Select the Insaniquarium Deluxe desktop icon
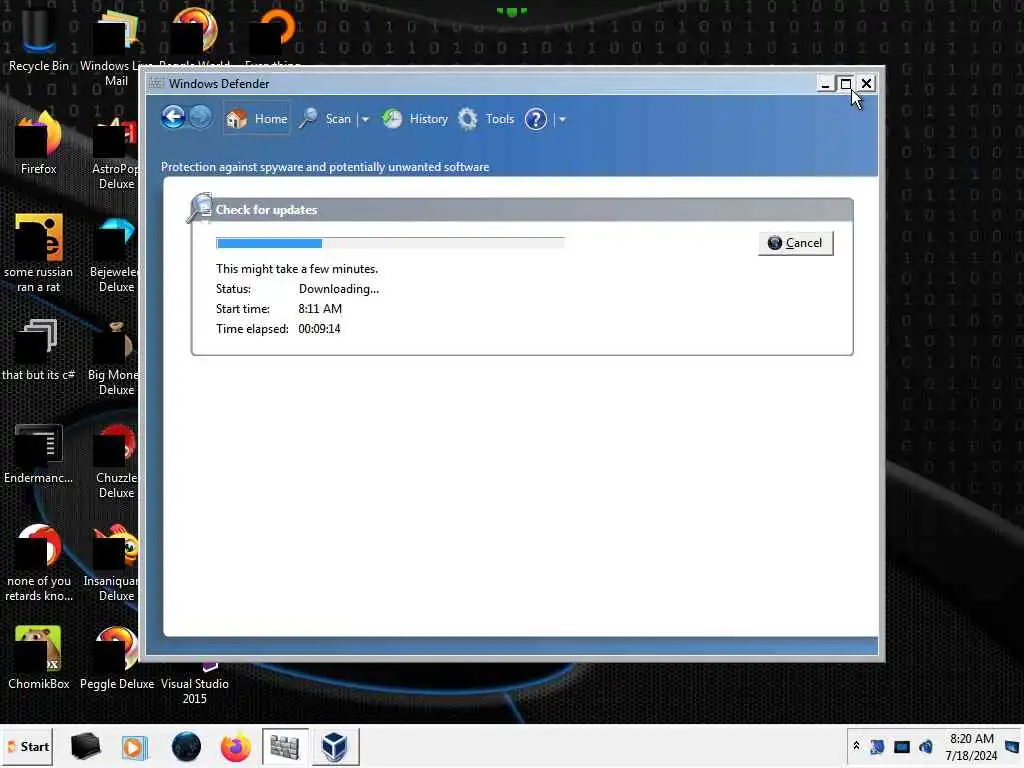The image size is (1024, 768). pyautogui.click(x=114, y=563)
